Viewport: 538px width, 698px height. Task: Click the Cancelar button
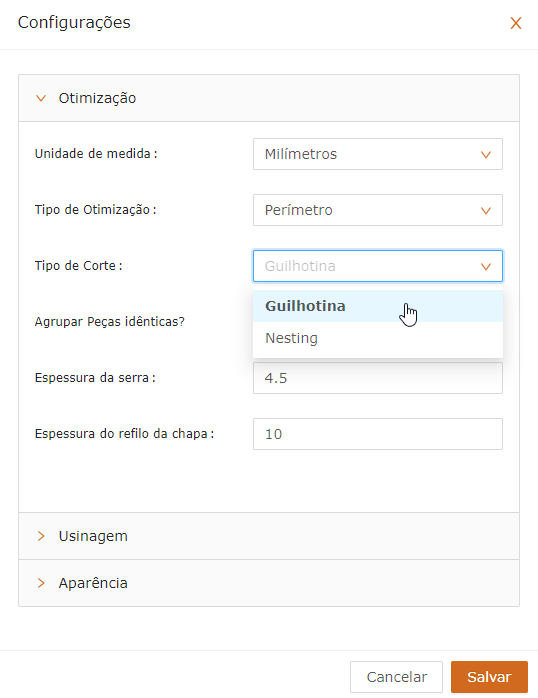point(396,677)
